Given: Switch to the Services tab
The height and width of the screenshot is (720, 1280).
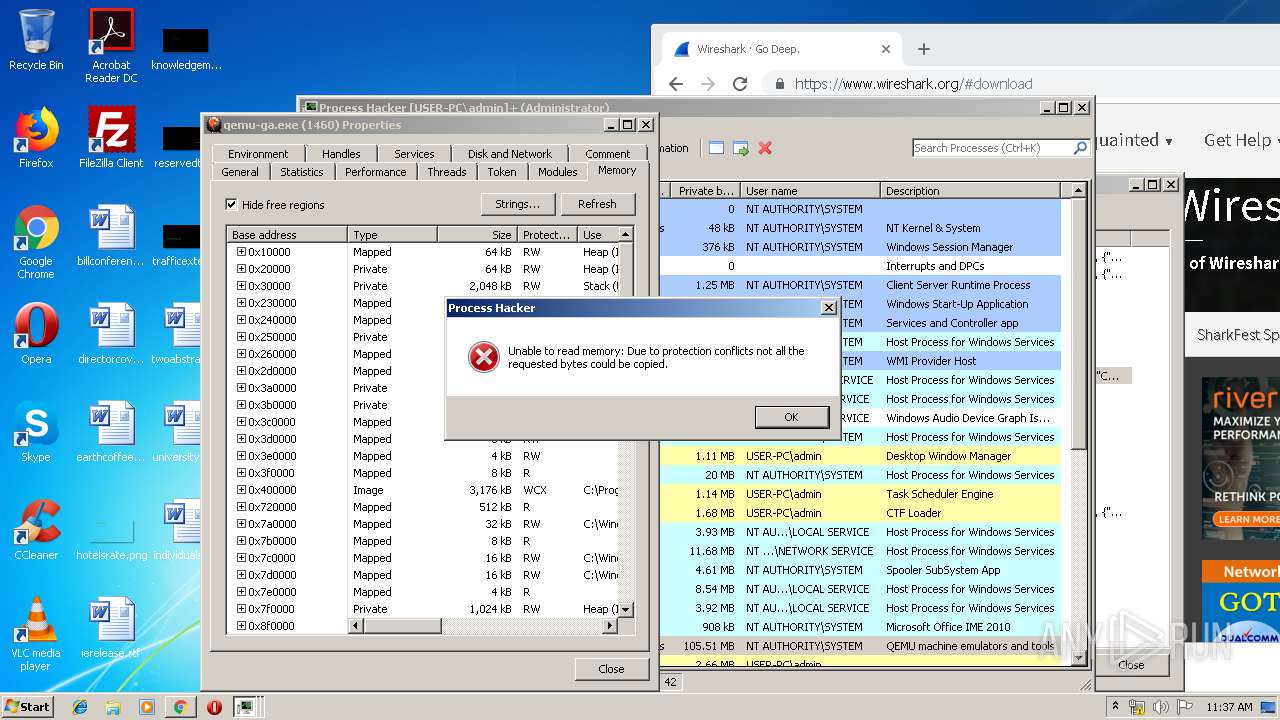Looking at the screenshot, I should [414, 154].
